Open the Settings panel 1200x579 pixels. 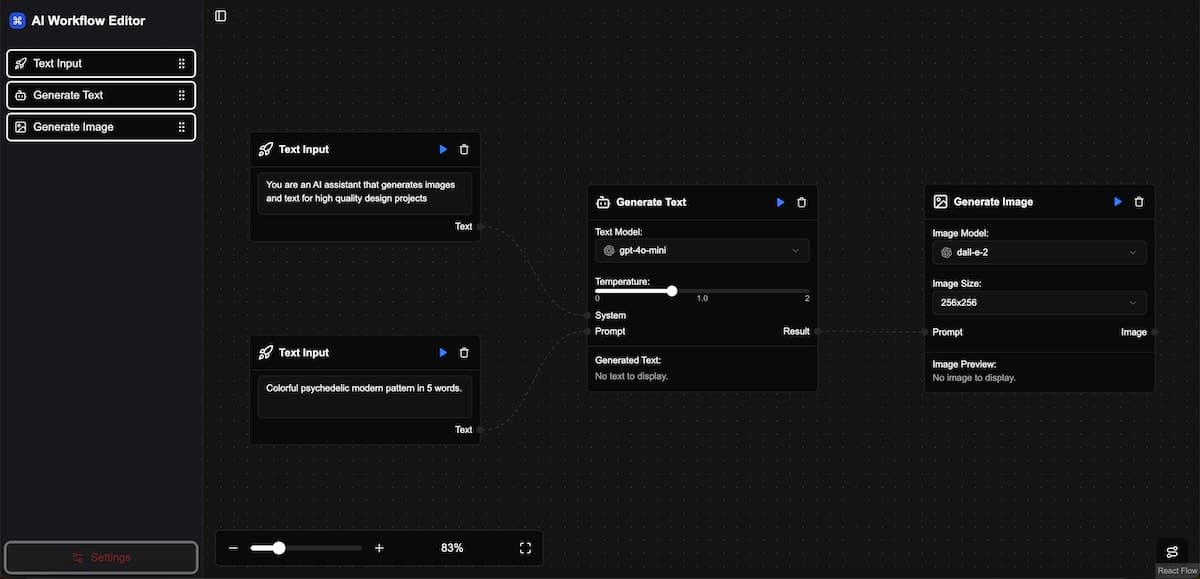pyautogui.click(x=100, y=557)
